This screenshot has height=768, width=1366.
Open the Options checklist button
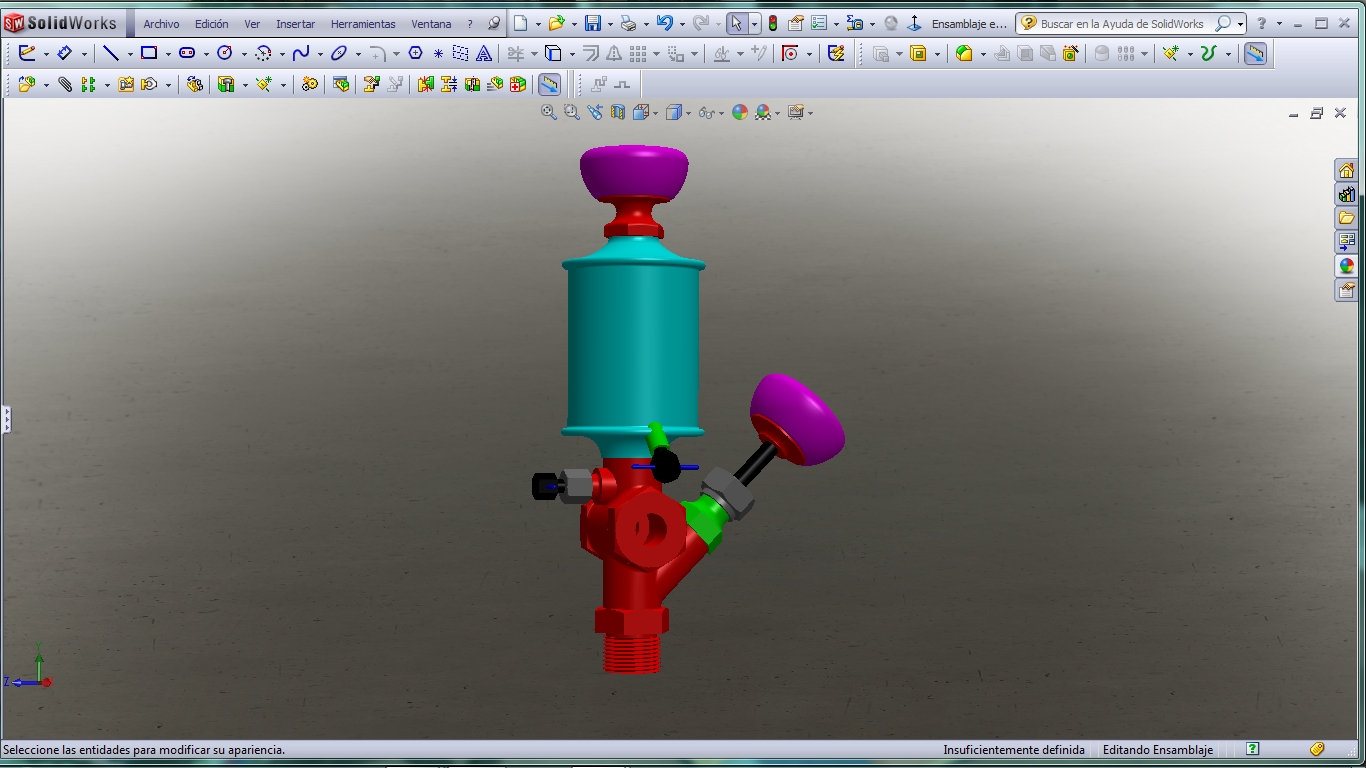click(x=819, y=23)
